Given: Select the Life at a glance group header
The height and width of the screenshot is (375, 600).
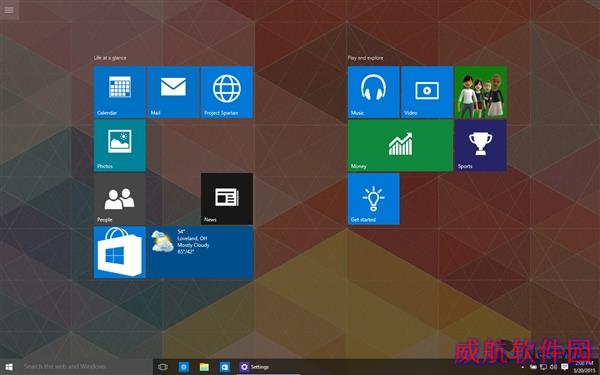Looking at the screenshot, I should coord(110,58).
